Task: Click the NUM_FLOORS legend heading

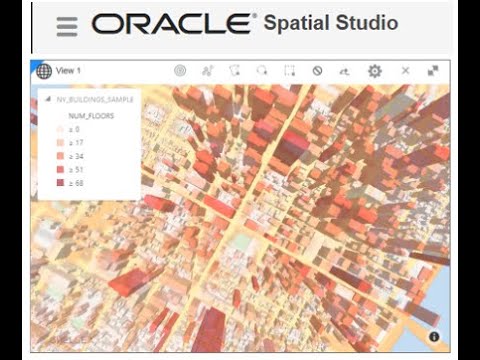Action: pos(91,116)
